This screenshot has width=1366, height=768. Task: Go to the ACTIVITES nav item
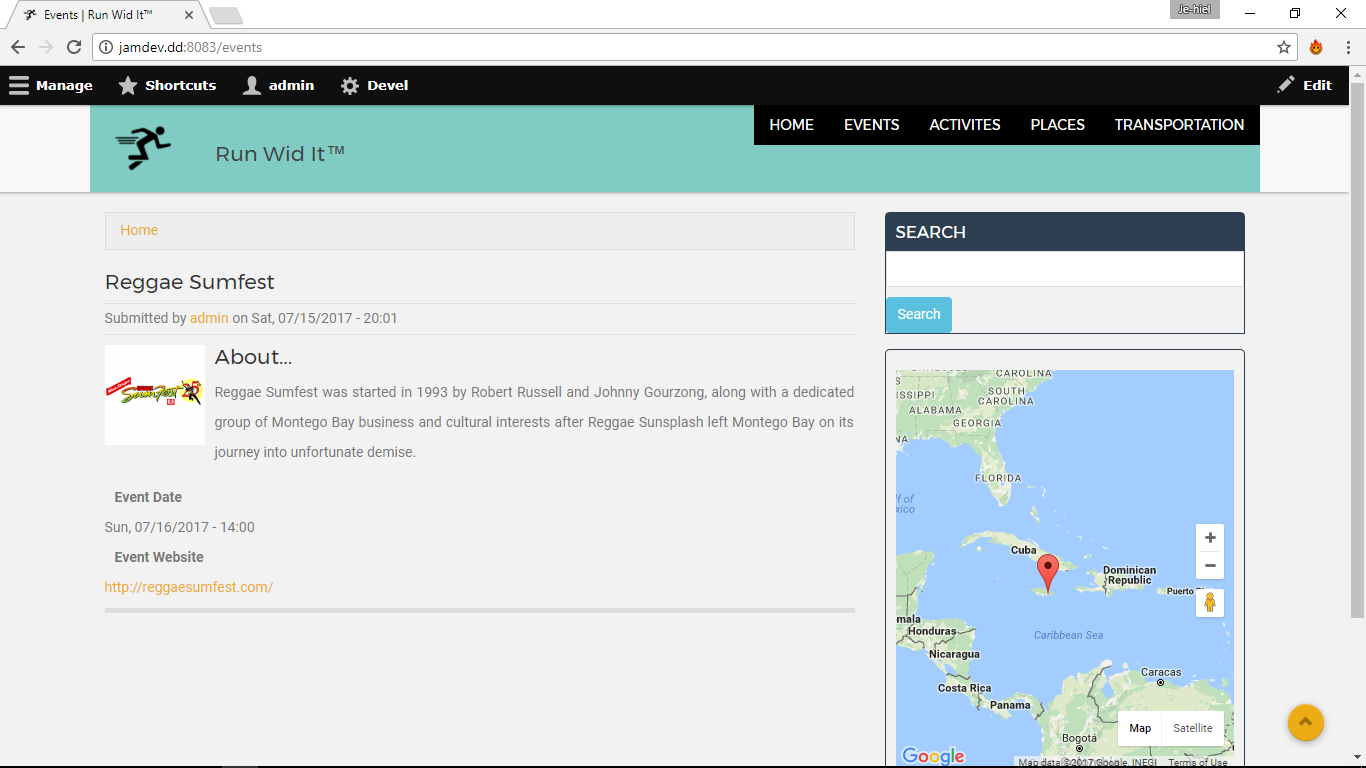coord(965,125)
